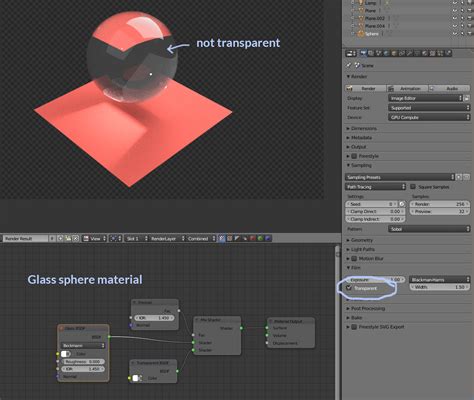This screenshot has height=400, width=474.
Task: Uncheck the Transparent film checkbox
Action: coord(349,288)
